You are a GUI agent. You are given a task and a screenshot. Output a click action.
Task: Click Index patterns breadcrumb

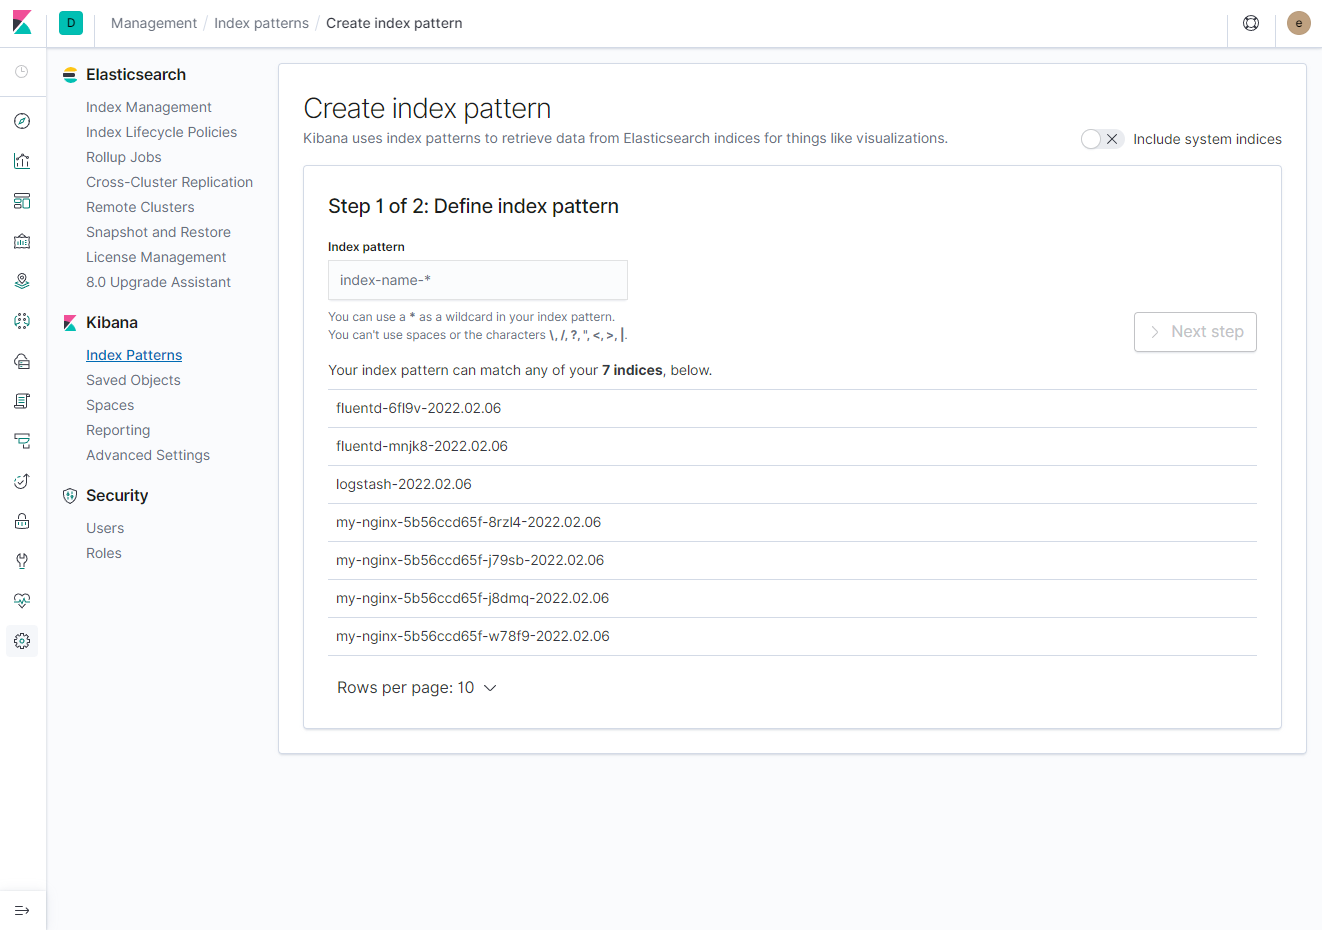pos(261,23)
